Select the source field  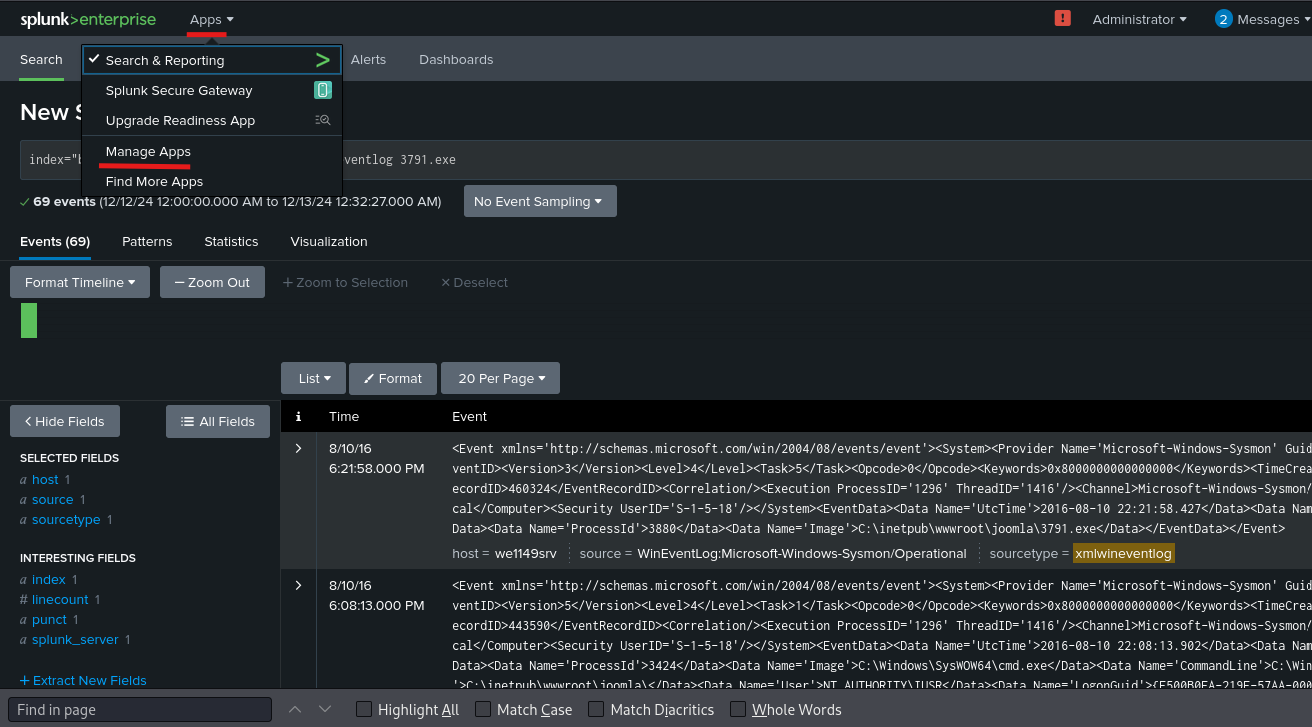(x=52, y=499)
